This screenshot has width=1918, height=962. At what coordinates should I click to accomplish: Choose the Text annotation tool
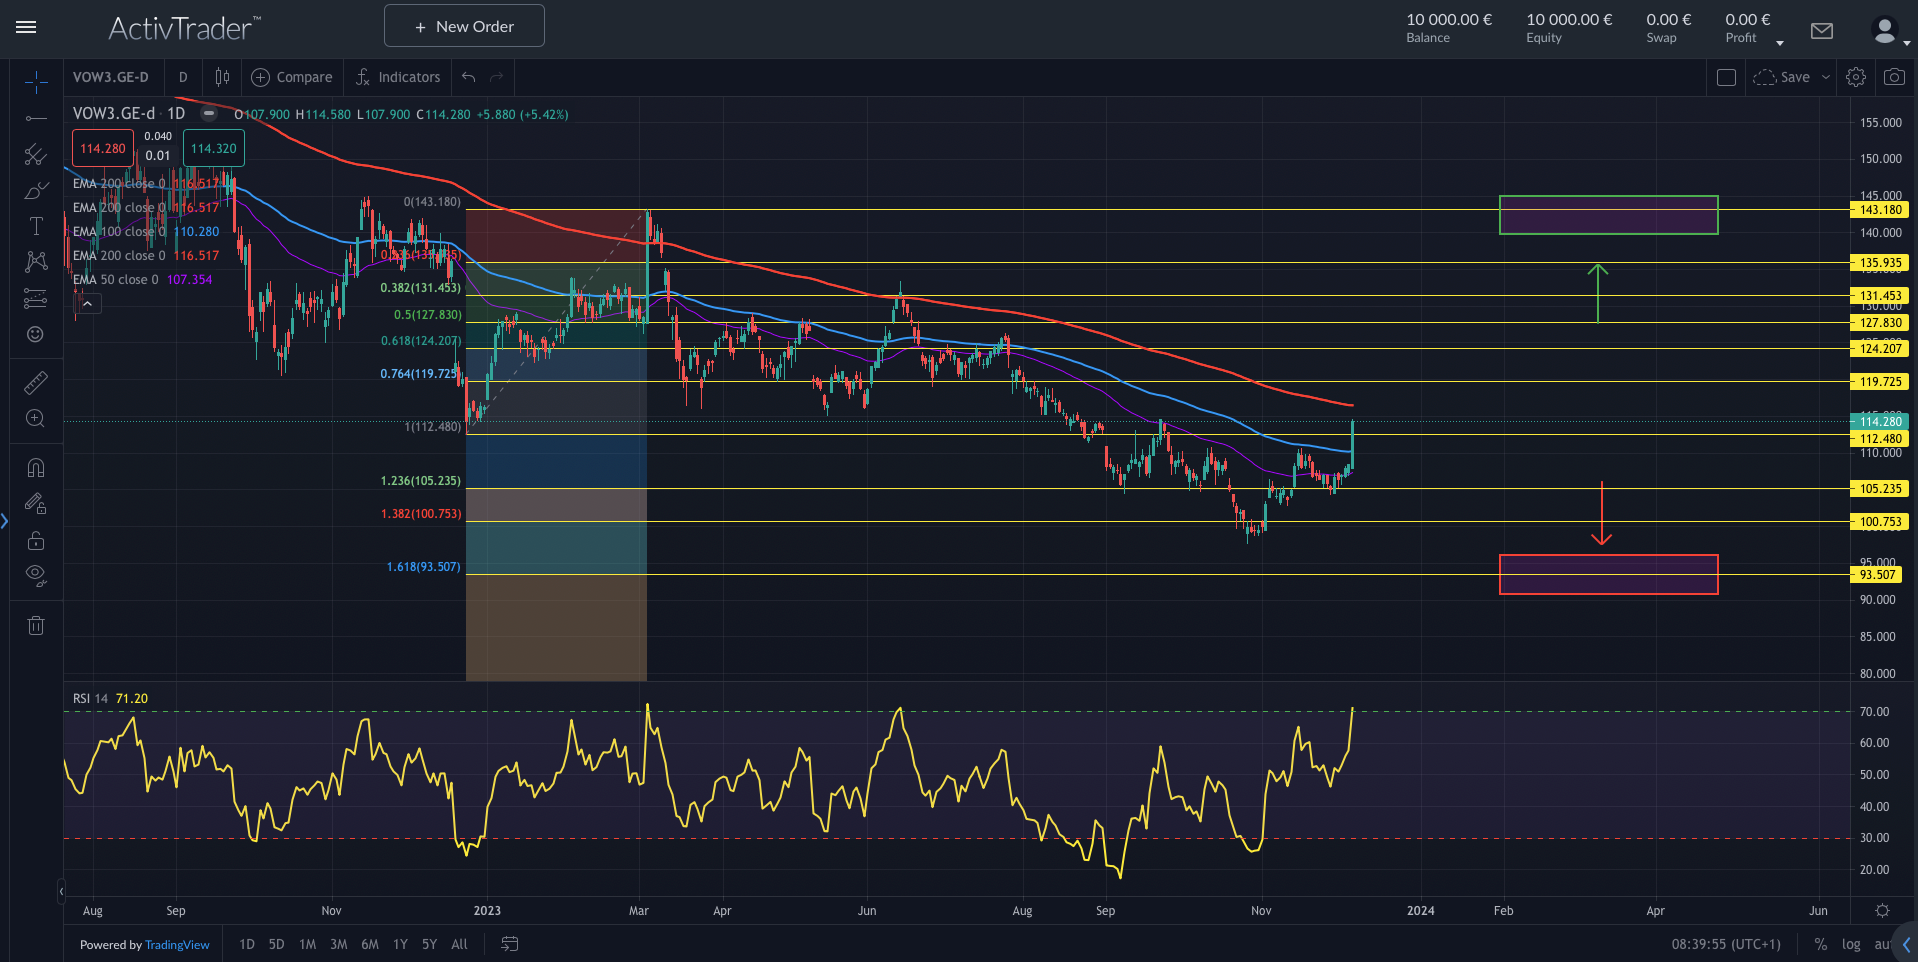point(35,226)
